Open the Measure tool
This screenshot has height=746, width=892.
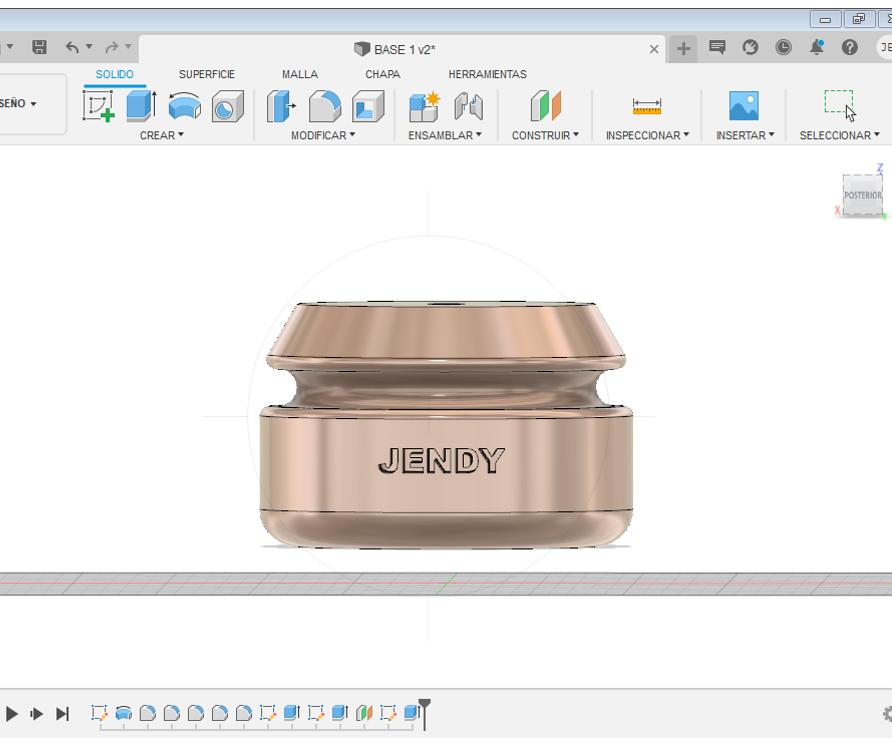click(647, 105)
